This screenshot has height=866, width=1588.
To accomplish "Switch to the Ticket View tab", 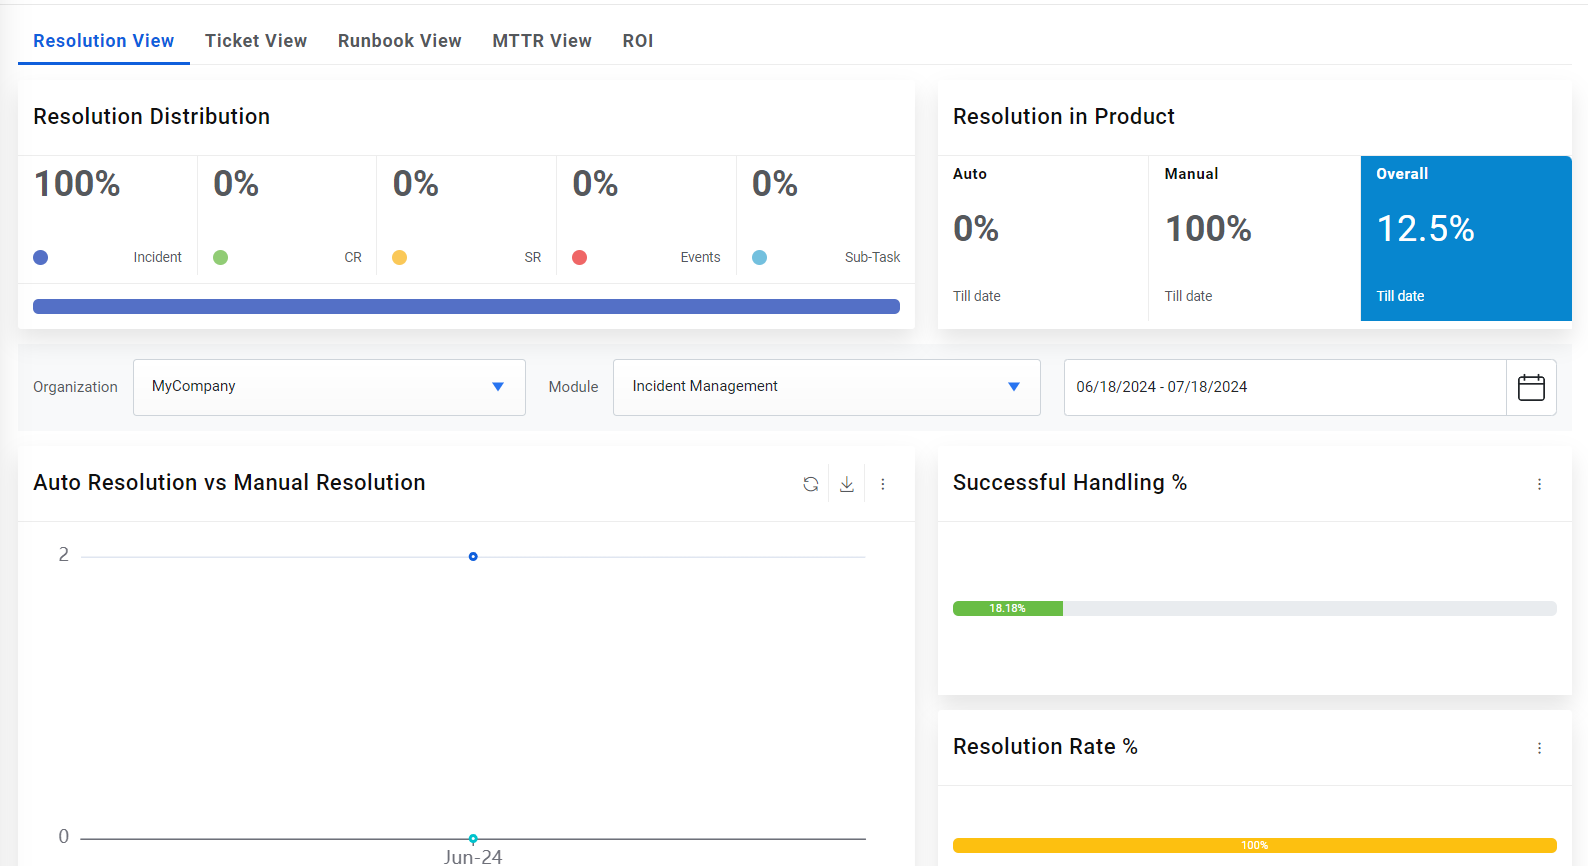I will 256,41.
